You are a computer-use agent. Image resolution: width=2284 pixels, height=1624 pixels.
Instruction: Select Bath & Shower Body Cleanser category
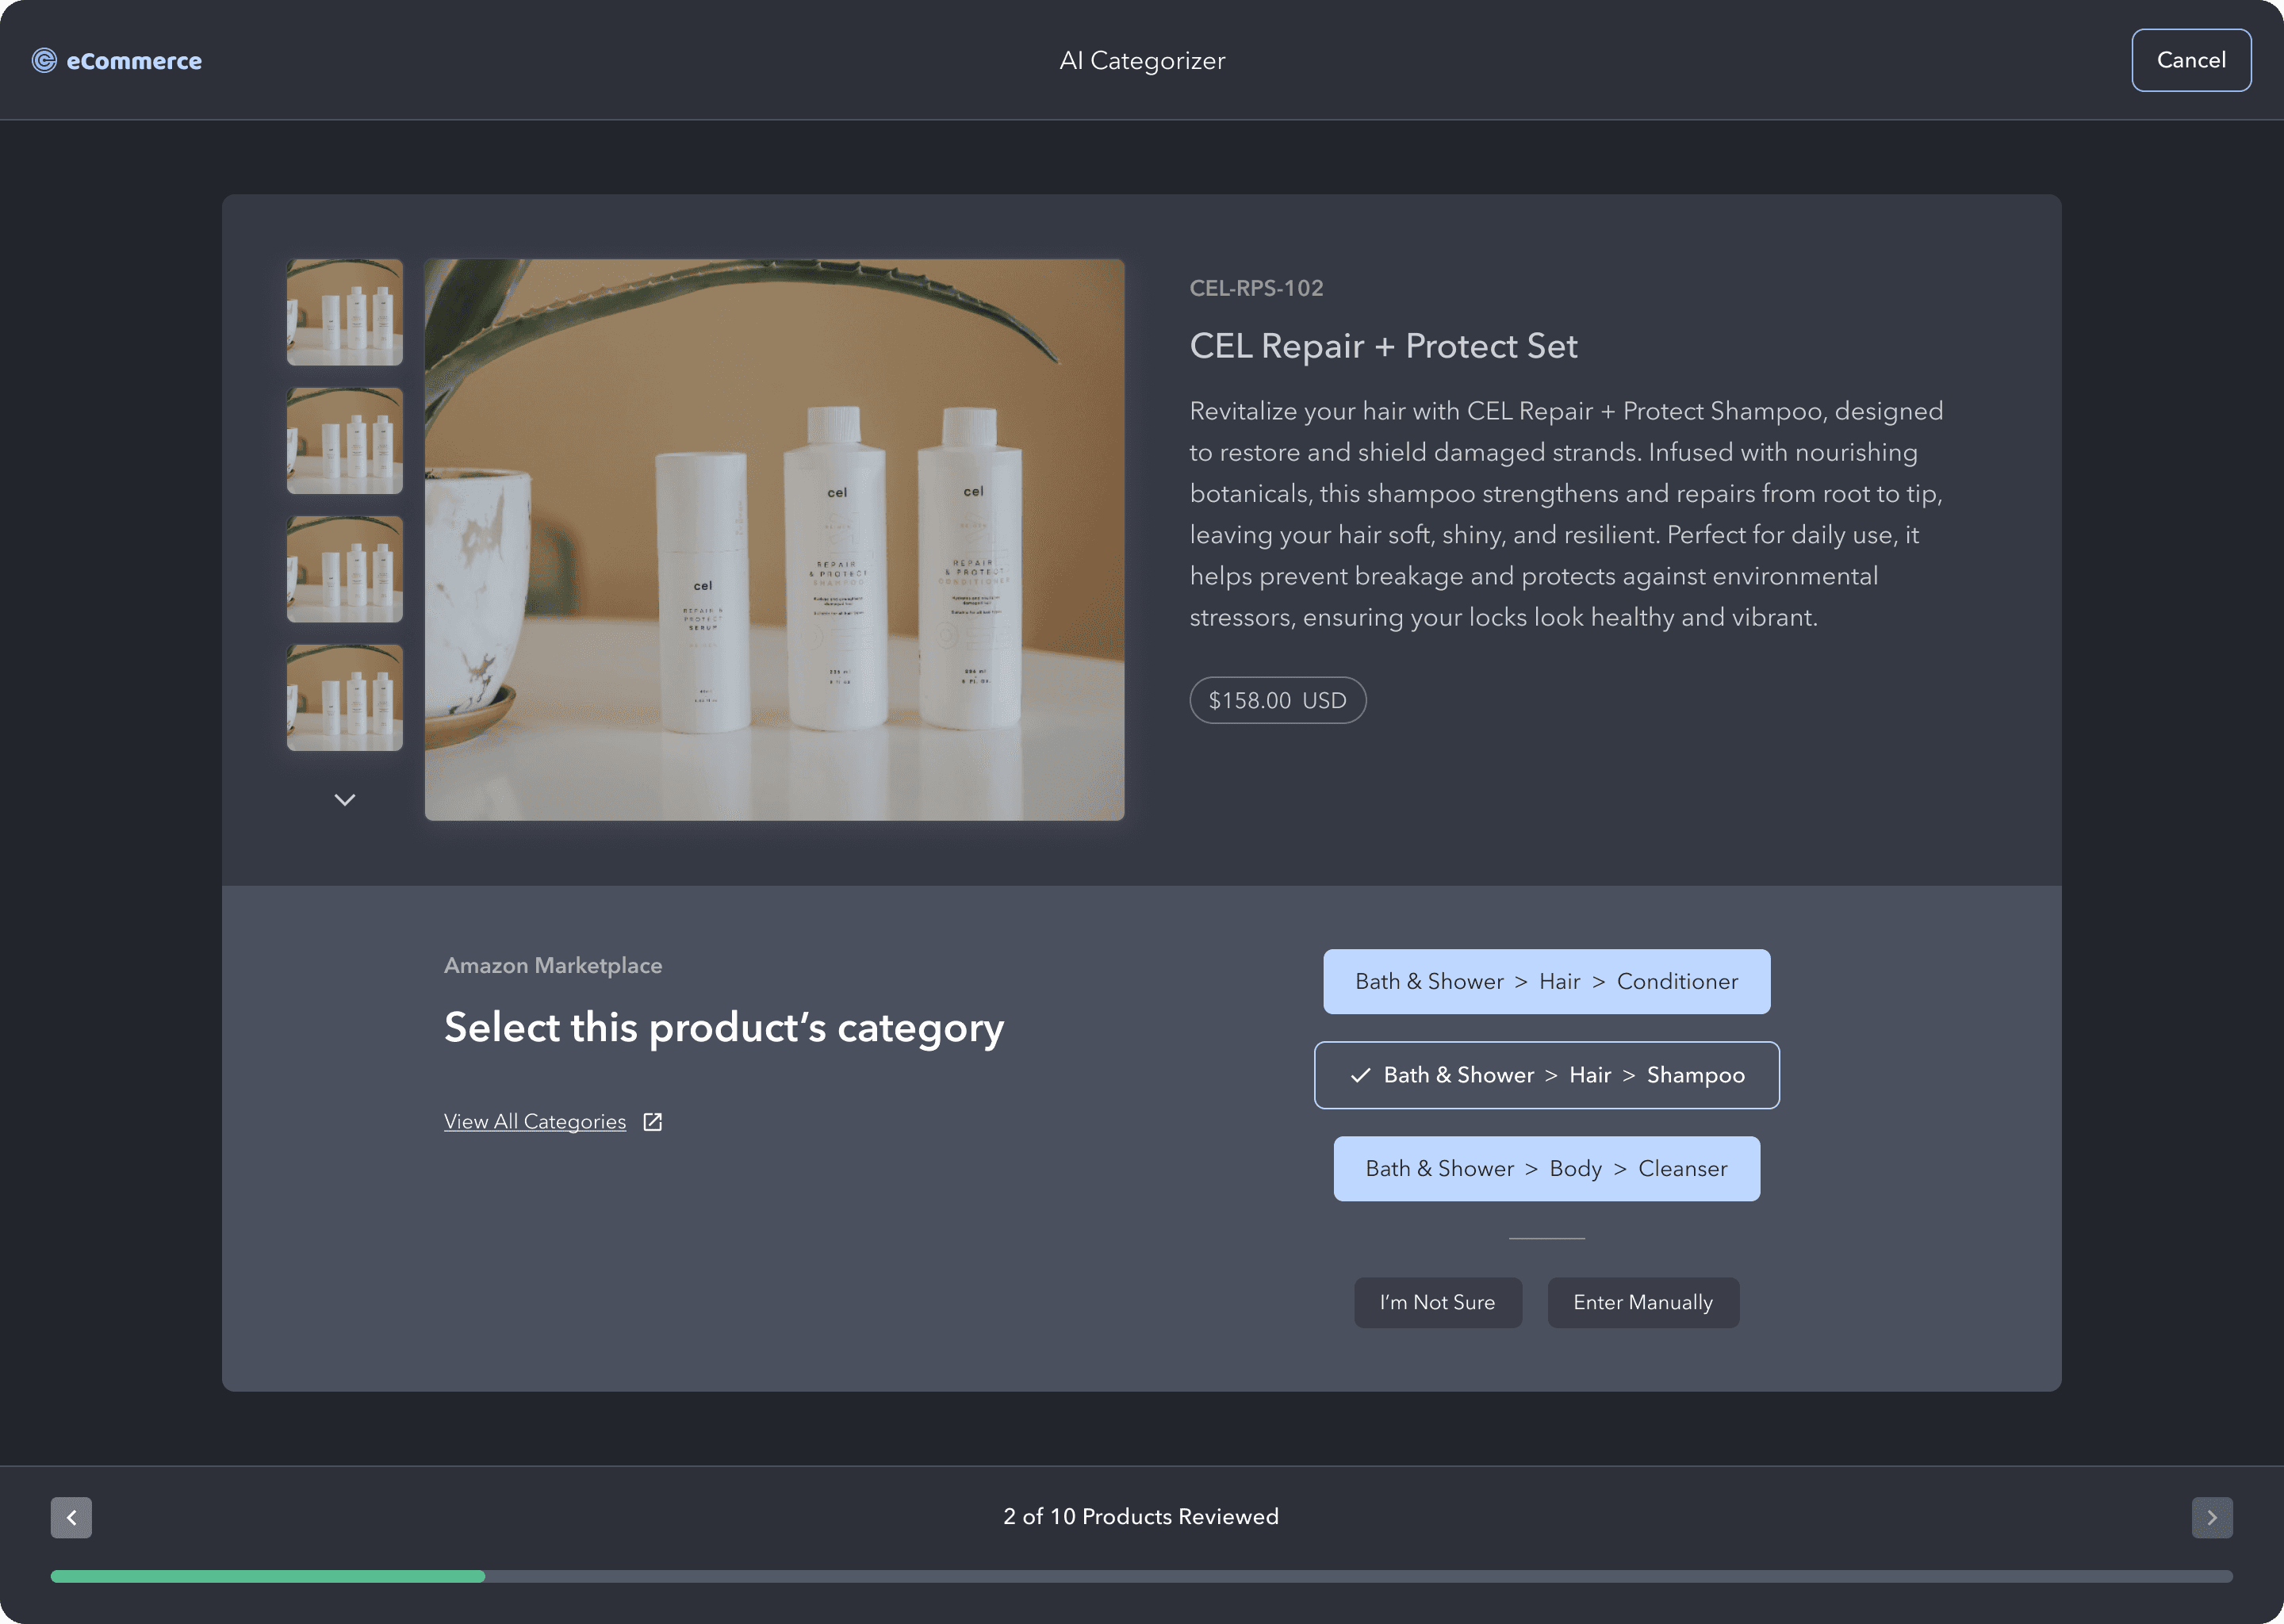1546,1169
